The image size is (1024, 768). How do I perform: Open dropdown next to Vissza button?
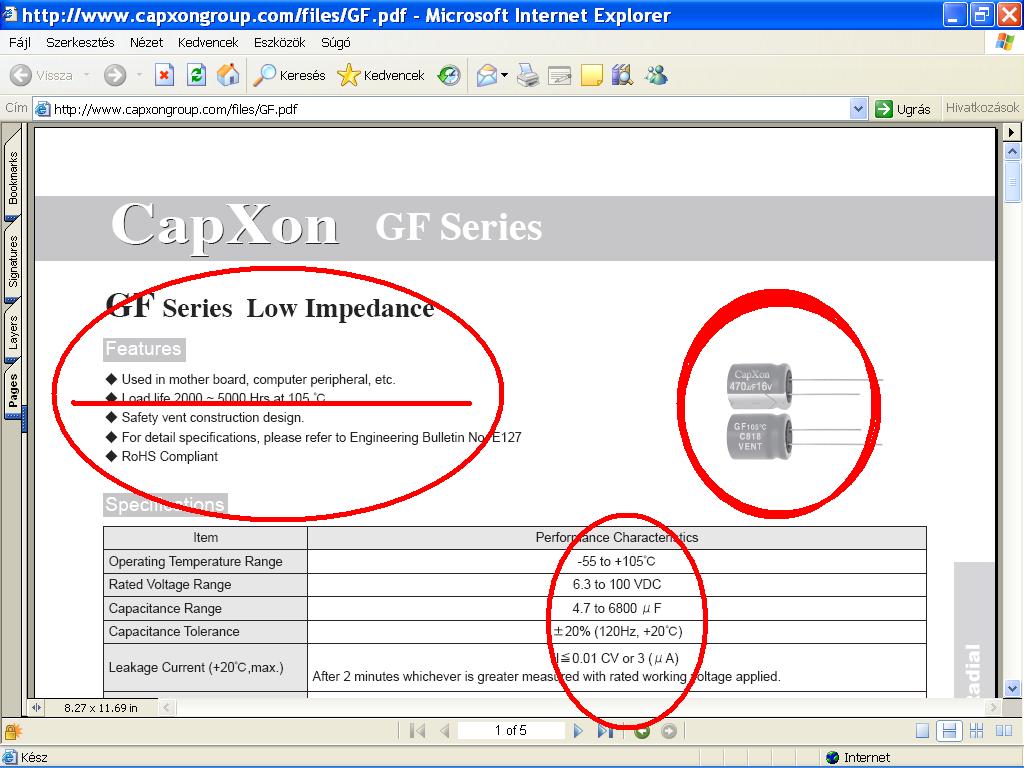point(86,76)
